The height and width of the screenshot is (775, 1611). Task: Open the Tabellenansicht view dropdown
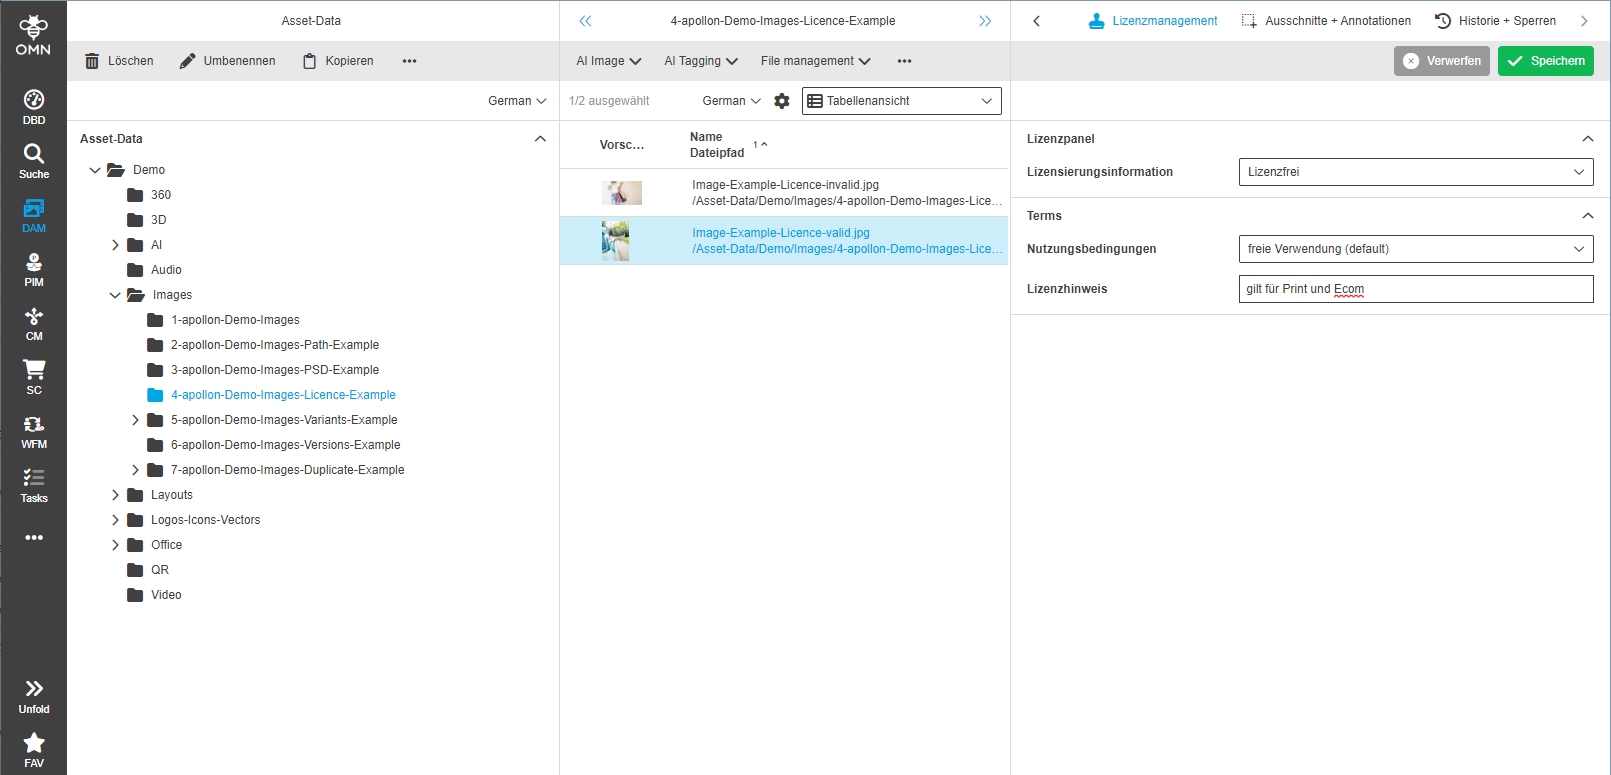click(x=901, y=101)
